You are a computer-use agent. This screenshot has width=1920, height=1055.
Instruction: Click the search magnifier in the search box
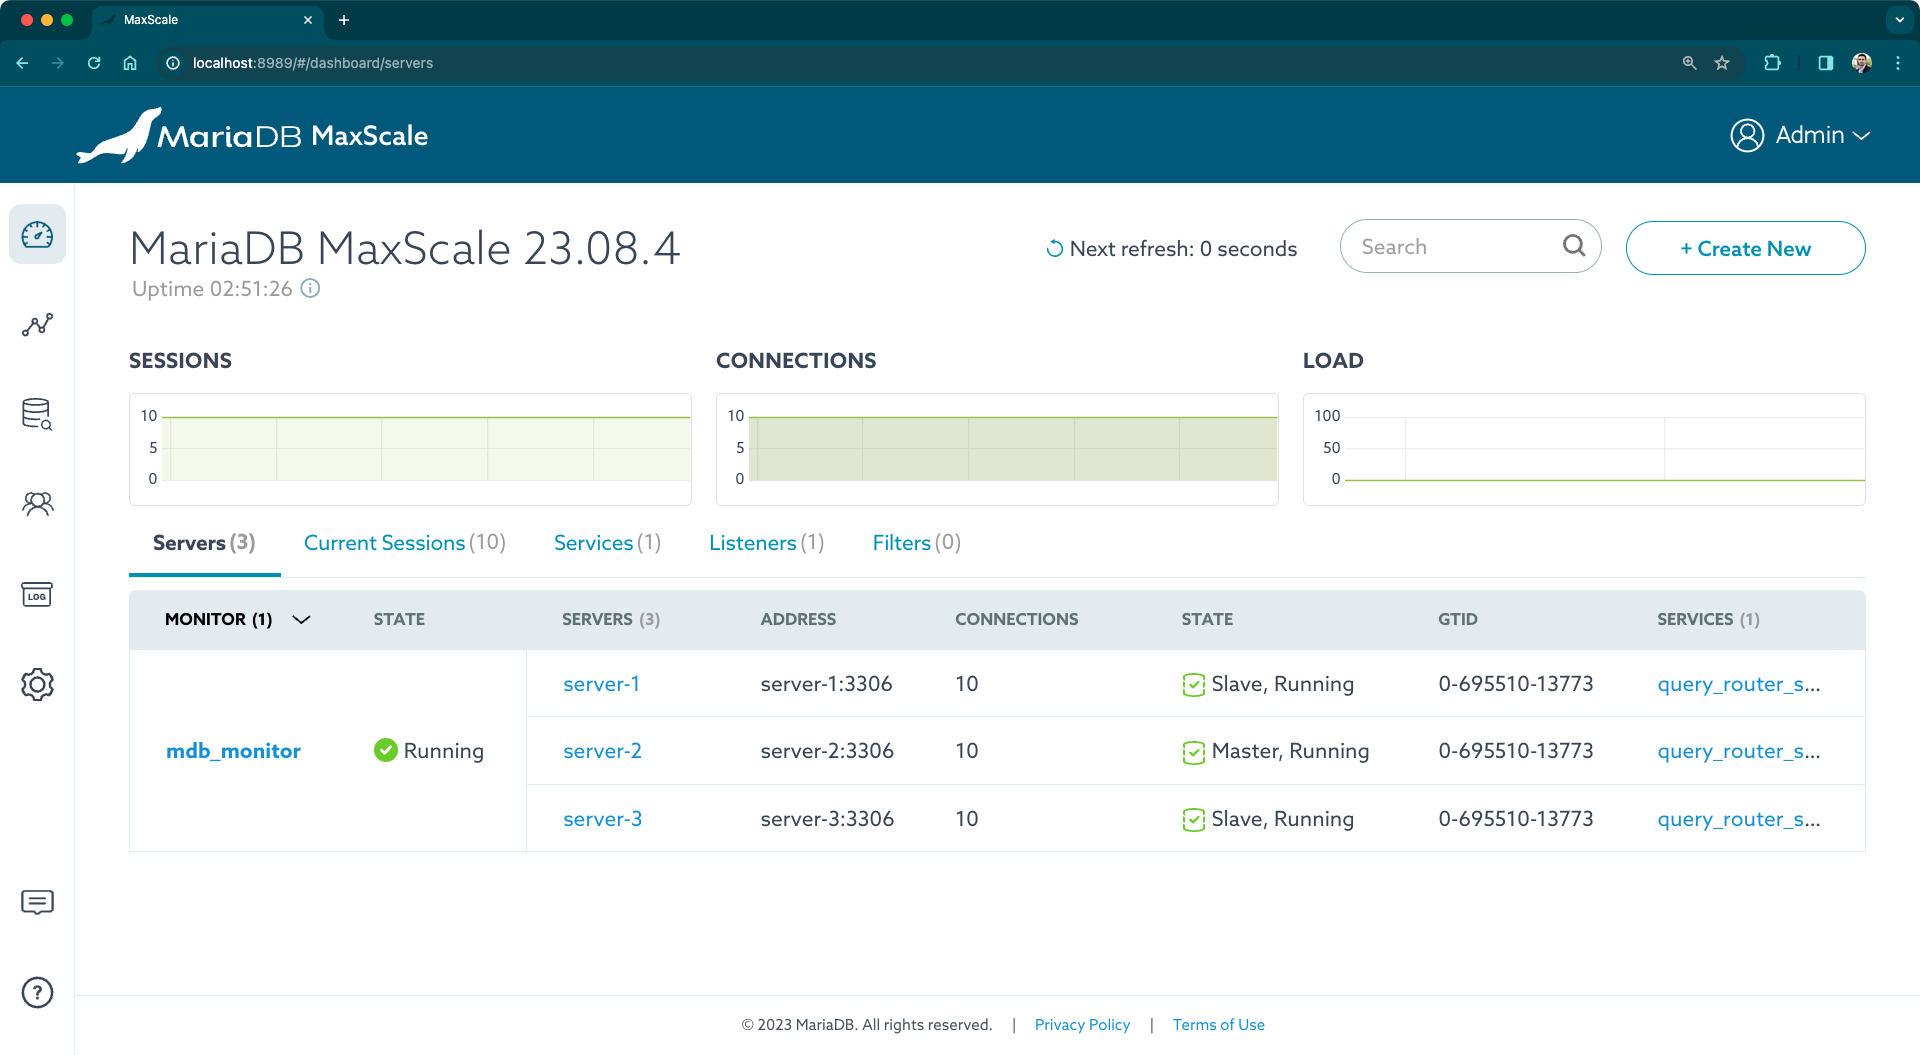1574,245
